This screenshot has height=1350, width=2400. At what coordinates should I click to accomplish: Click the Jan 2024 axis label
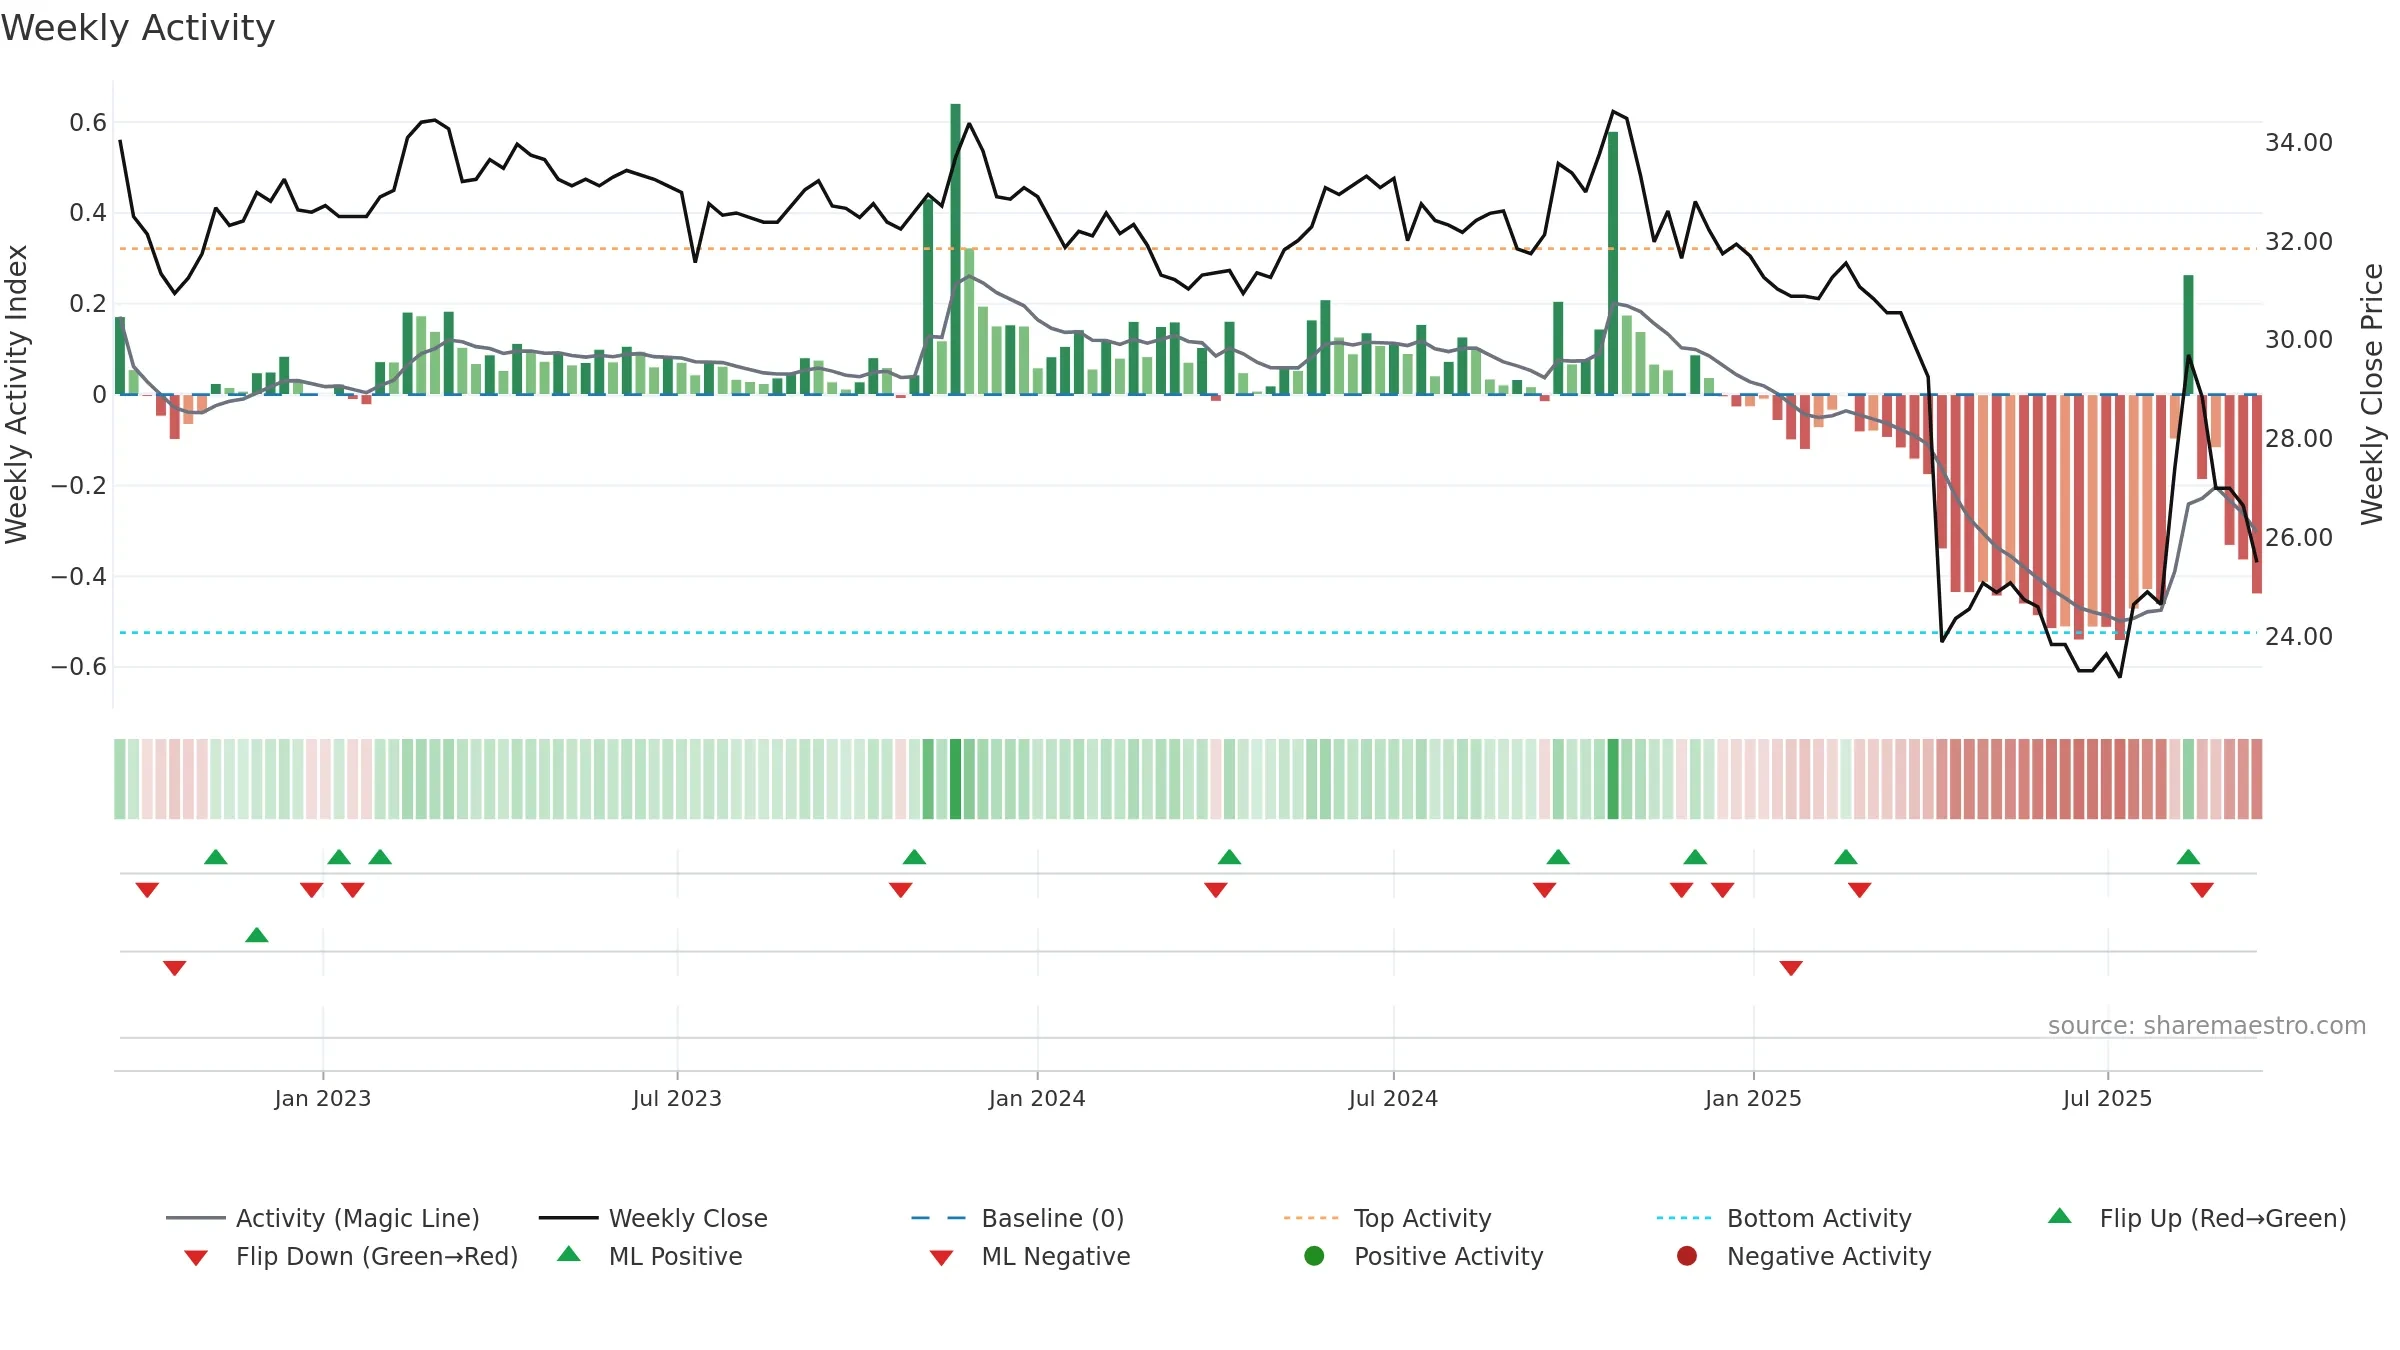[1037, 1098]
